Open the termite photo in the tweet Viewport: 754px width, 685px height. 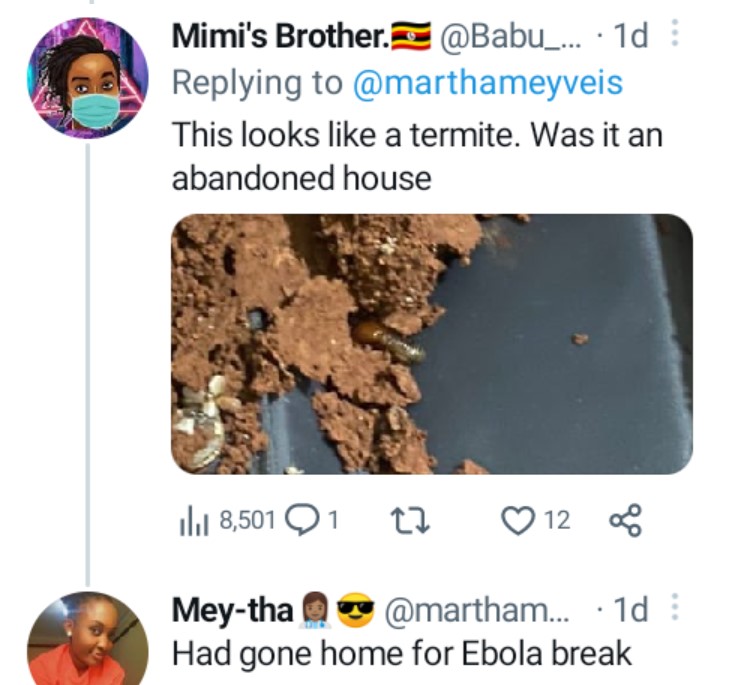tap(431, 343)
